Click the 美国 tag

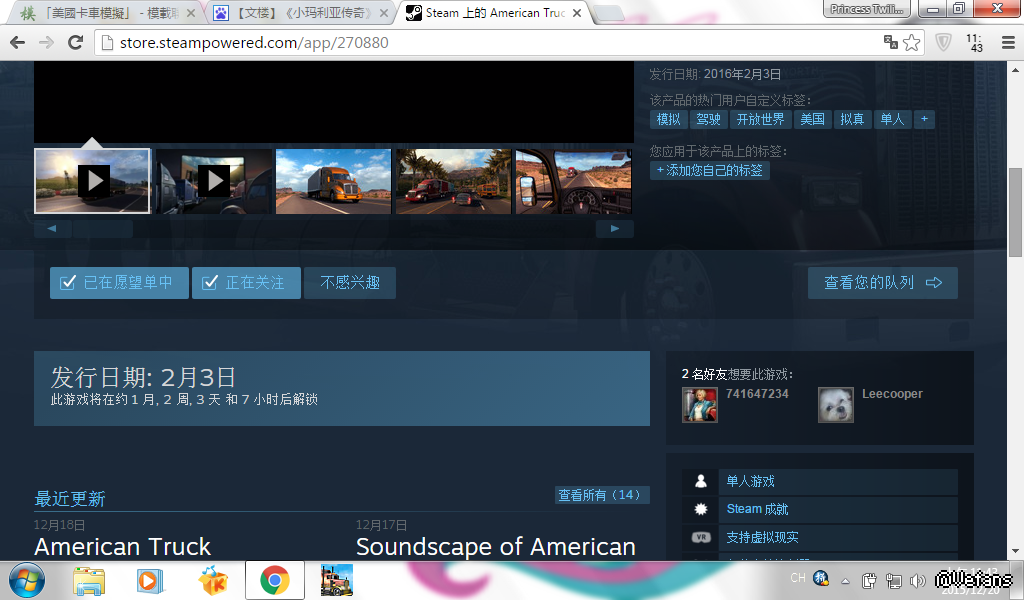(x=812, y=119)
